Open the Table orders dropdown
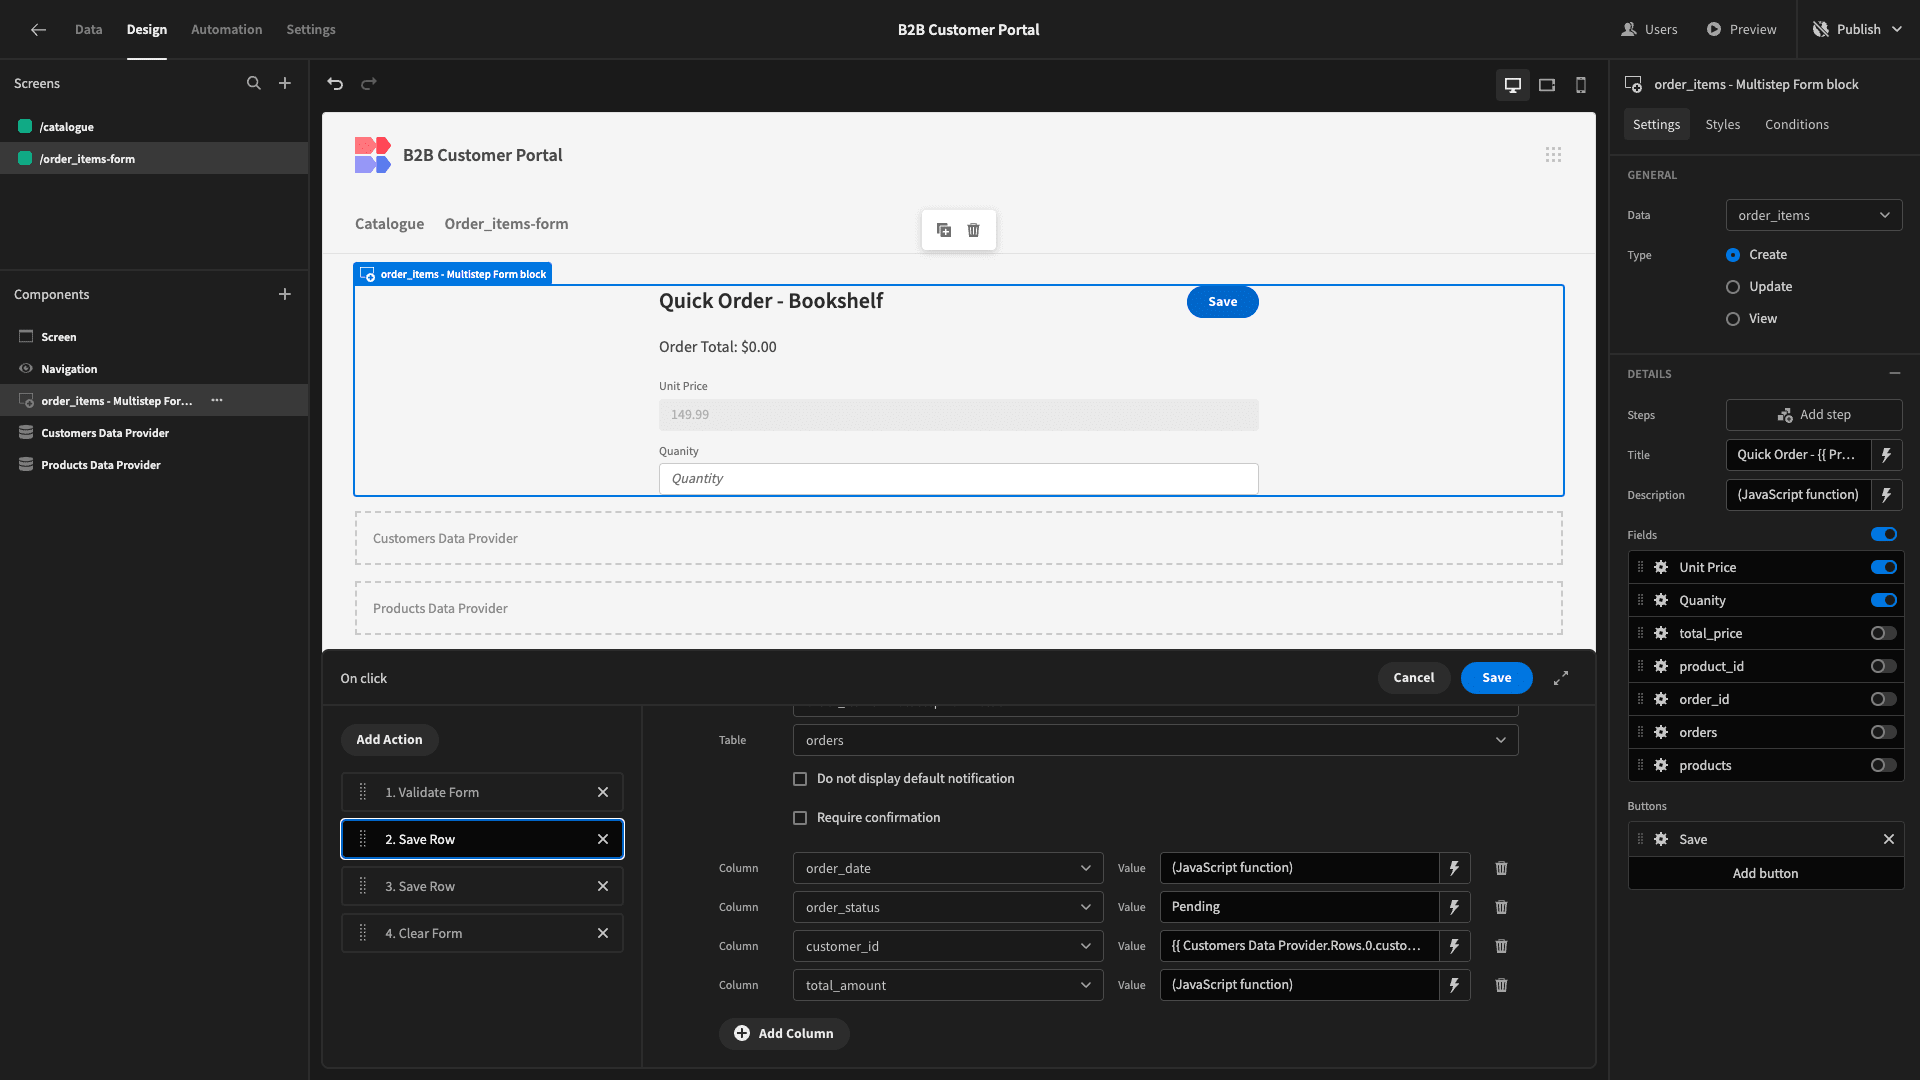Viewport: 1920px width, 1080px height. tap(1155, 740)
